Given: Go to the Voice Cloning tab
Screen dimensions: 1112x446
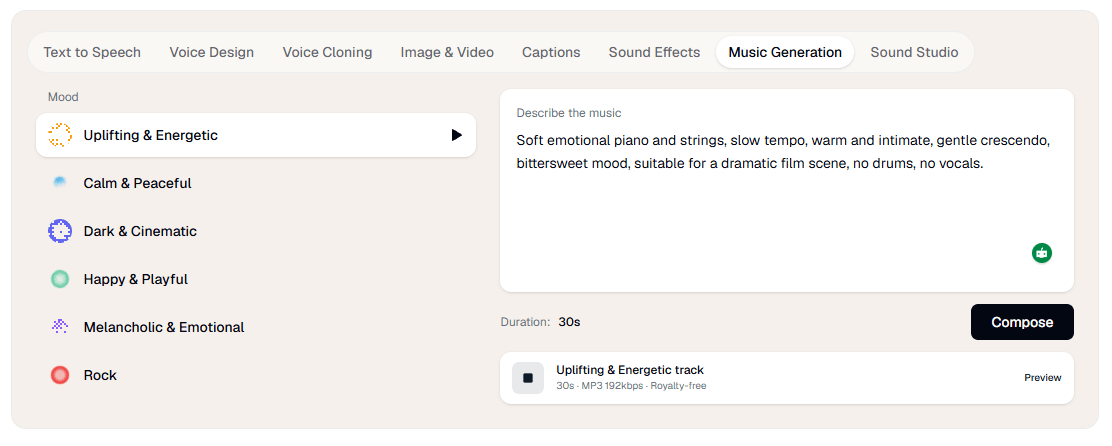Looking at the screenshot, I should pyautogui.click(x=327, y=52).
